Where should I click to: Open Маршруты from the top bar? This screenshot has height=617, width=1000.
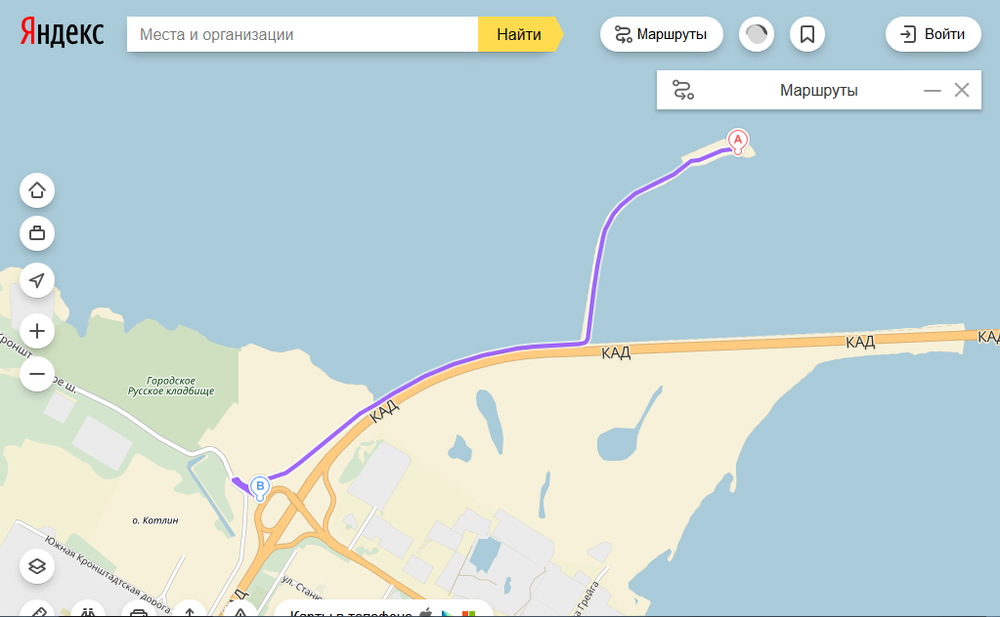661,34
